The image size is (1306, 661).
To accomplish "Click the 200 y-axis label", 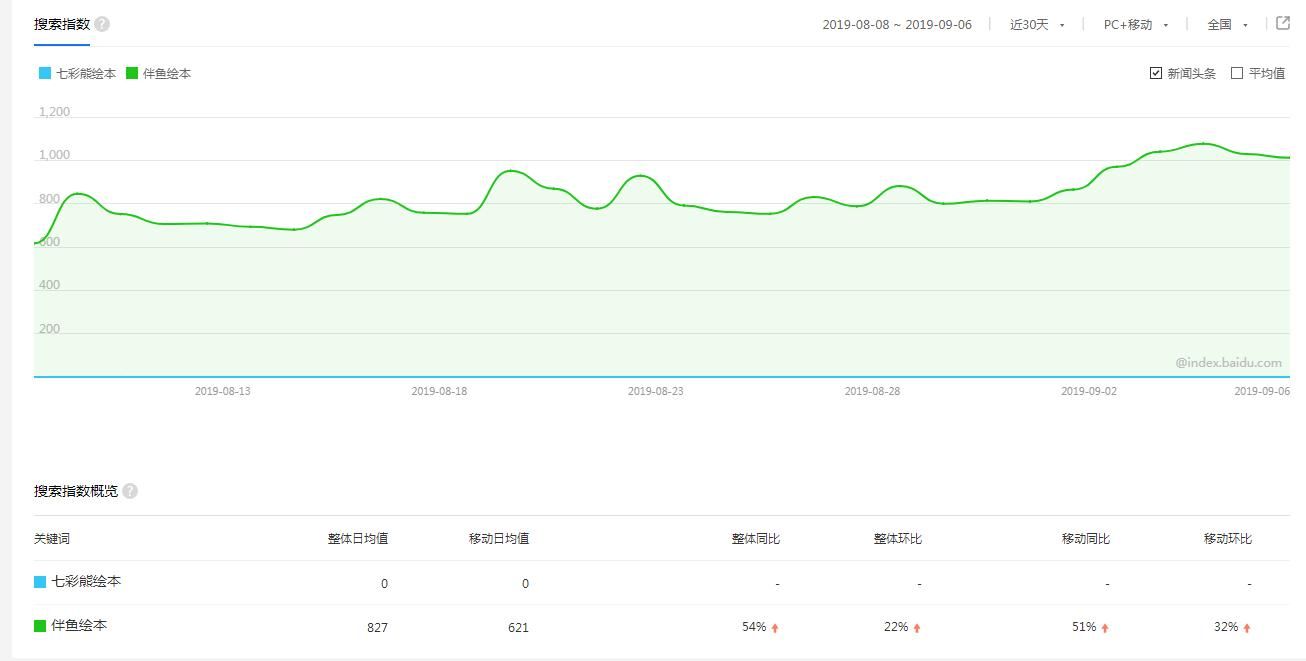I will click(x=49, y=329).
